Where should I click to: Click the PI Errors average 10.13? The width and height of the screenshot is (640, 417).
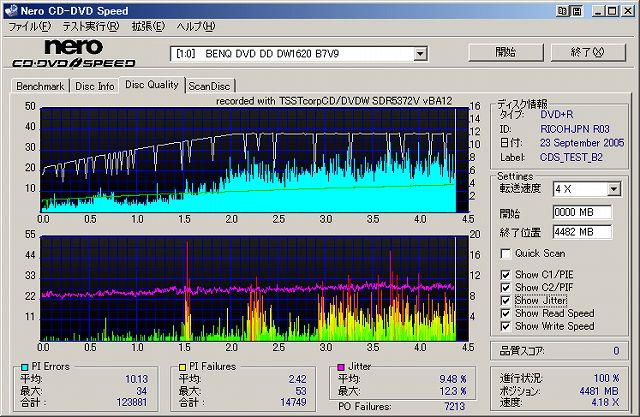click(x=136, y=379)
